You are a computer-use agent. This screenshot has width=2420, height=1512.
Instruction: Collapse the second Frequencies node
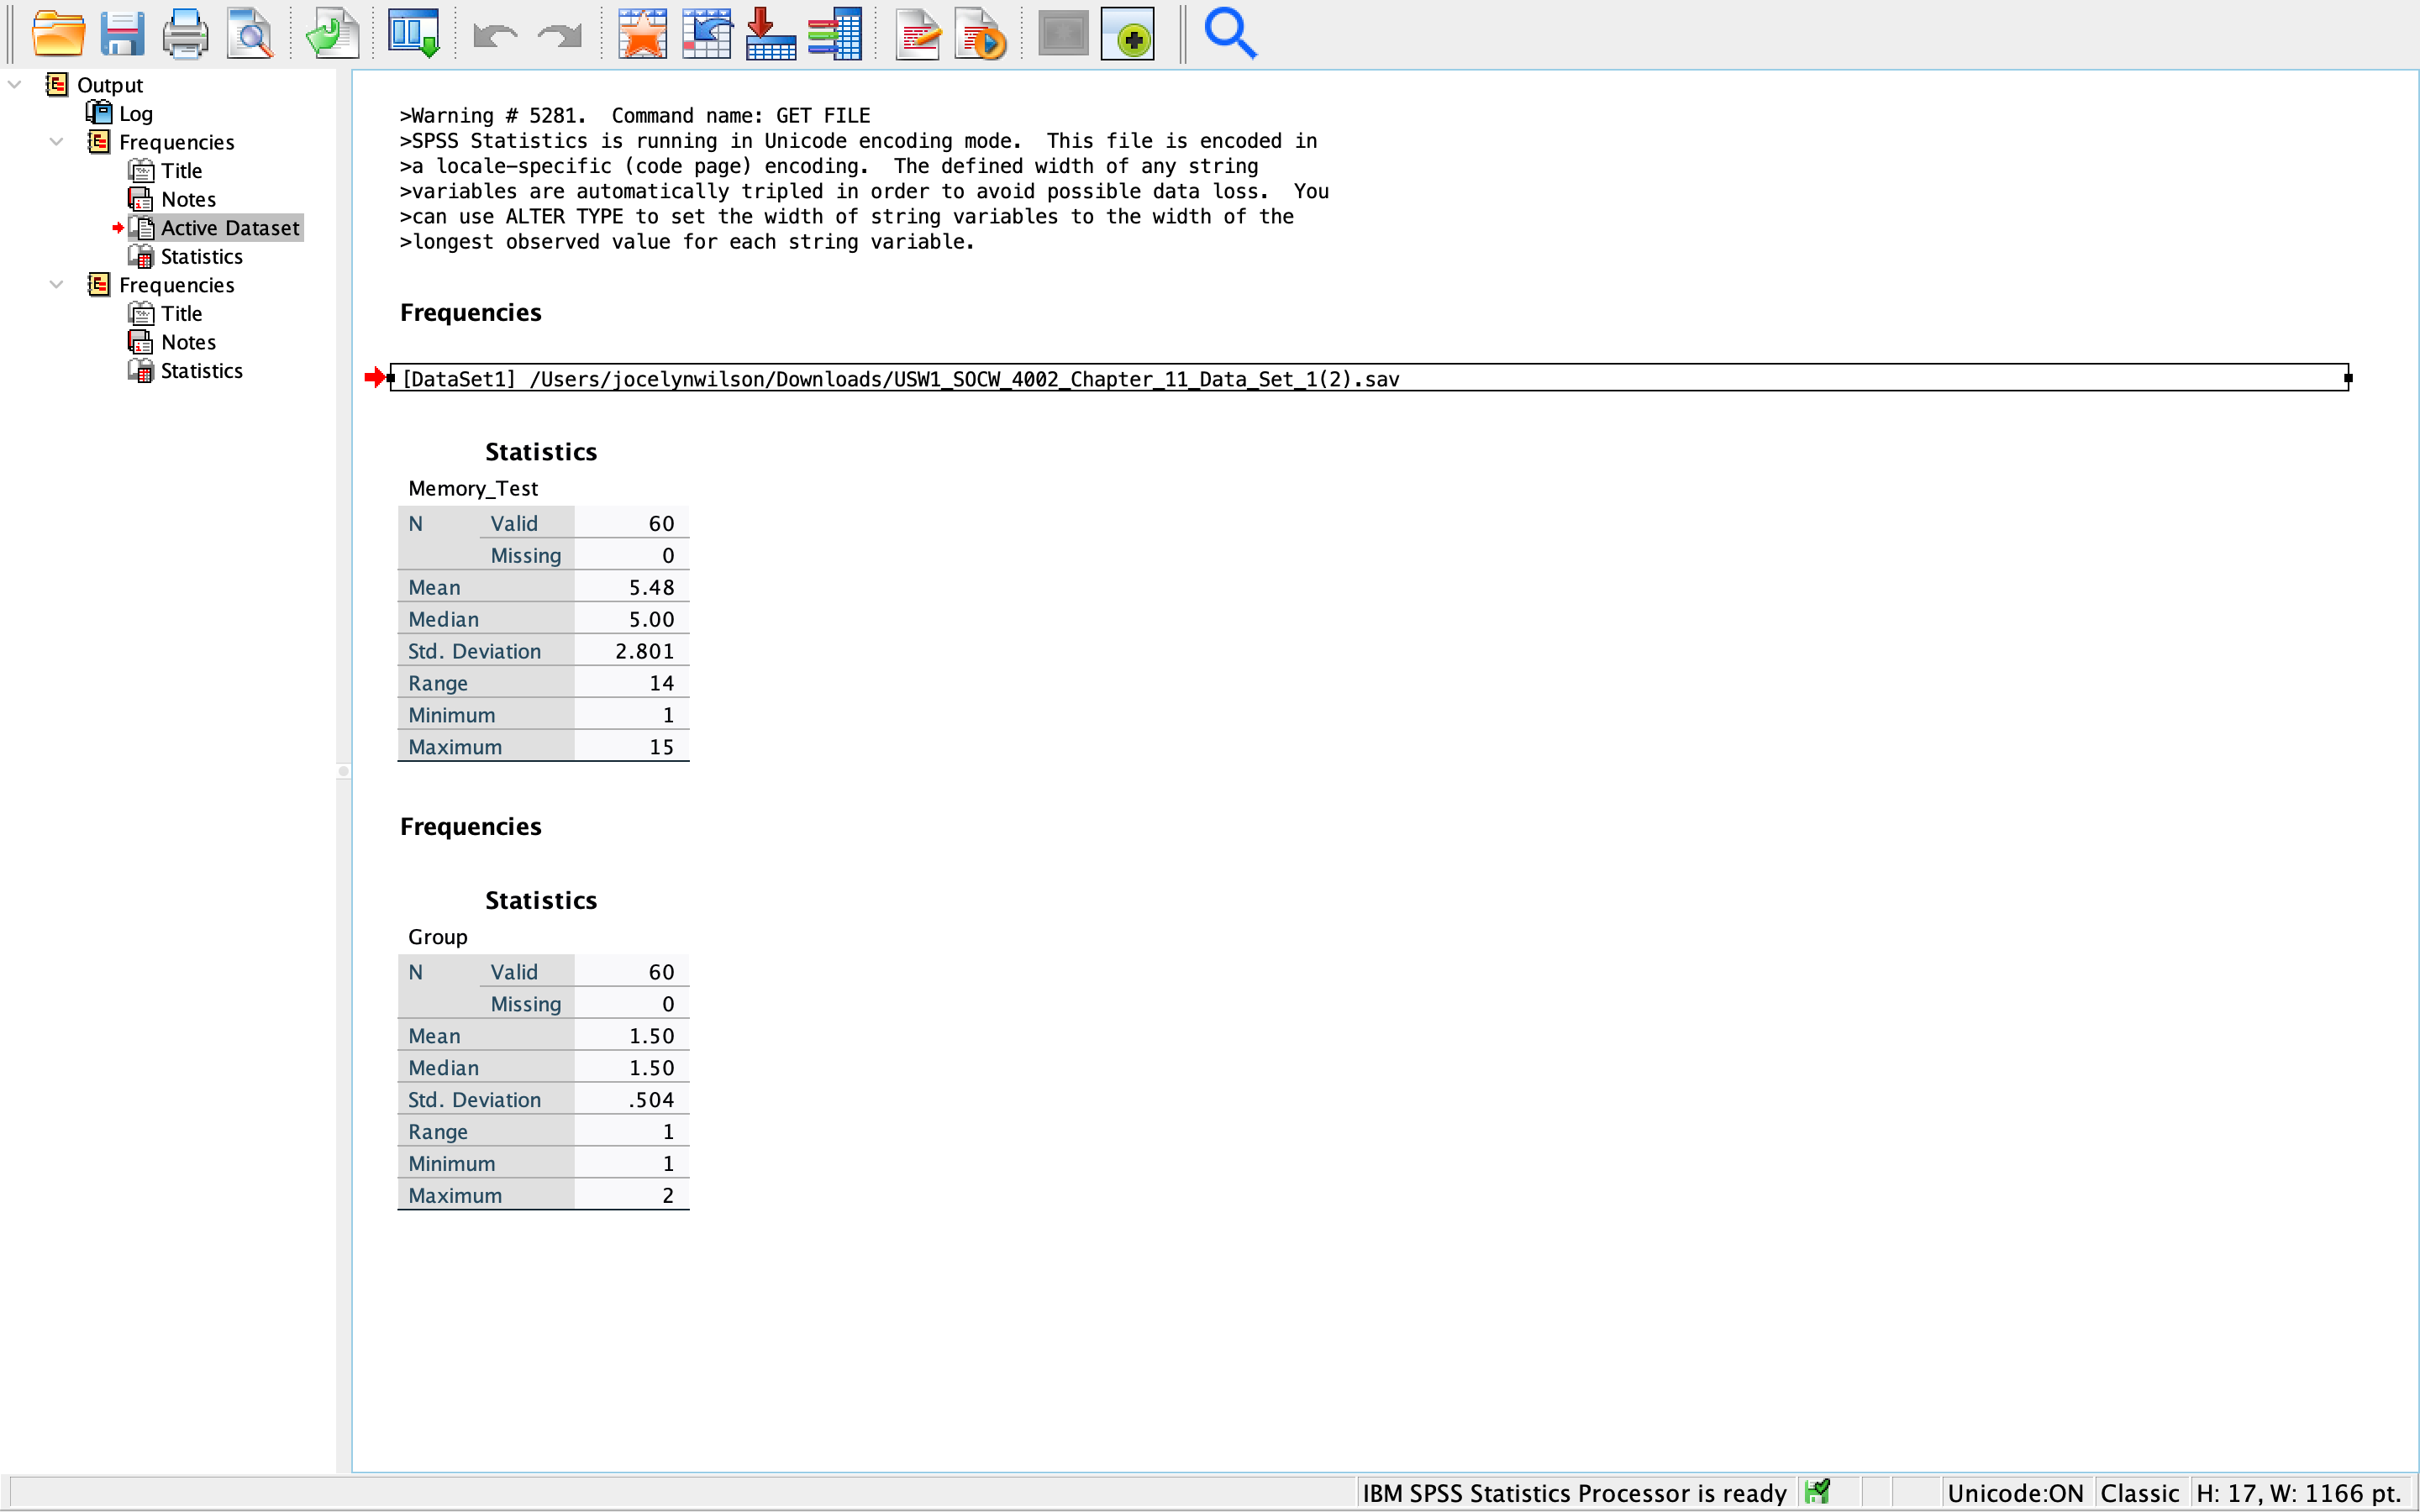pyautogui.click(x=56, y=284)
